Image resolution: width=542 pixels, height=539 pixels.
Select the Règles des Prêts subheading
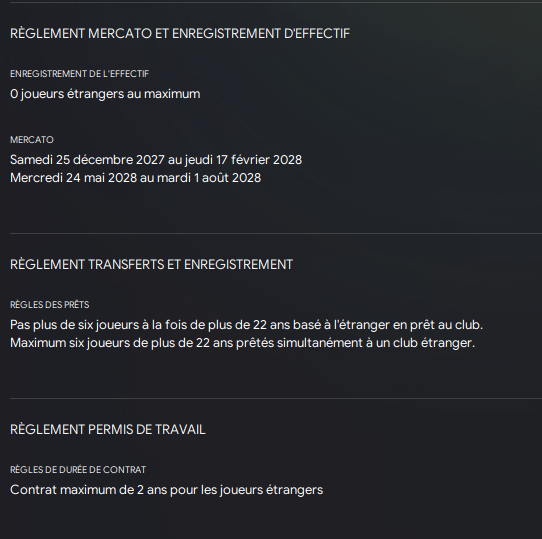(49, 305)
